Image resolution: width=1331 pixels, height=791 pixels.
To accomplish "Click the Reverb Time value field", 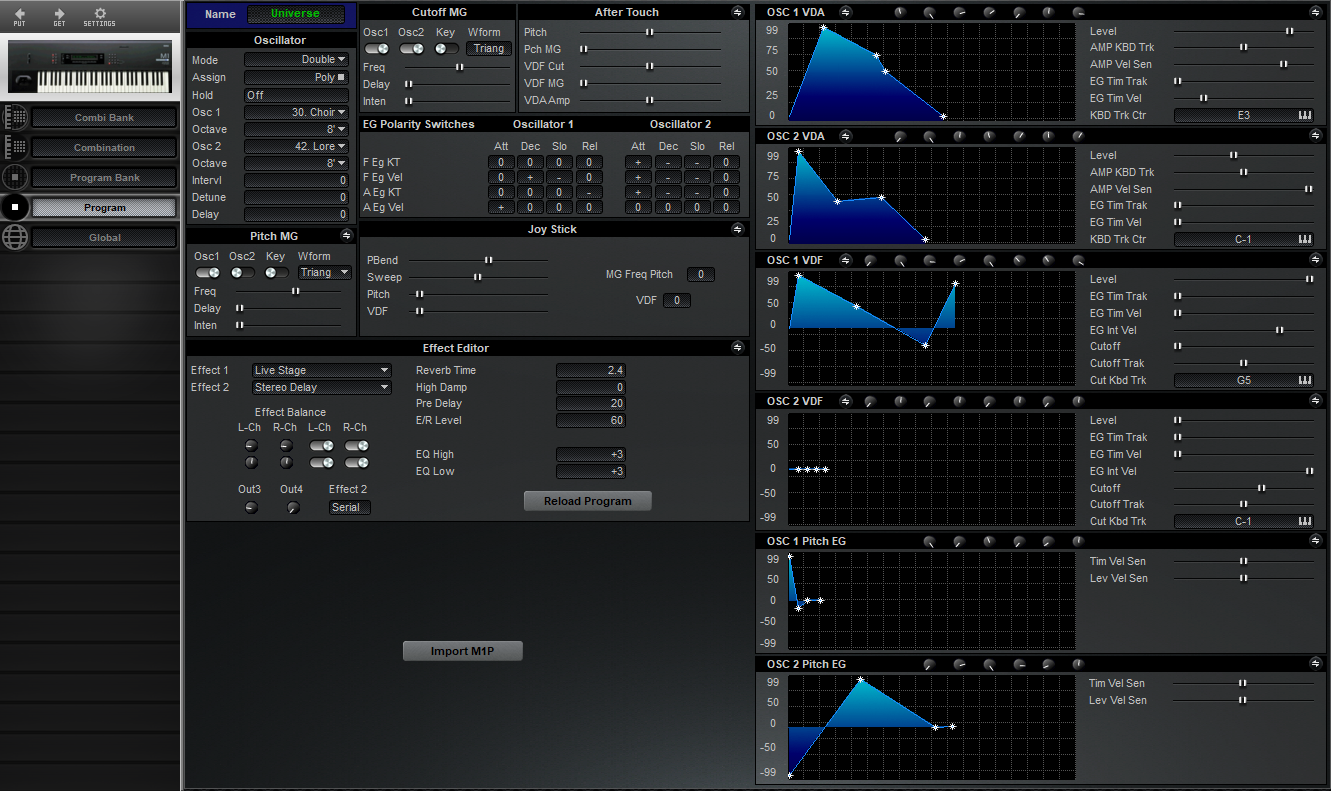I will point(590,370).
